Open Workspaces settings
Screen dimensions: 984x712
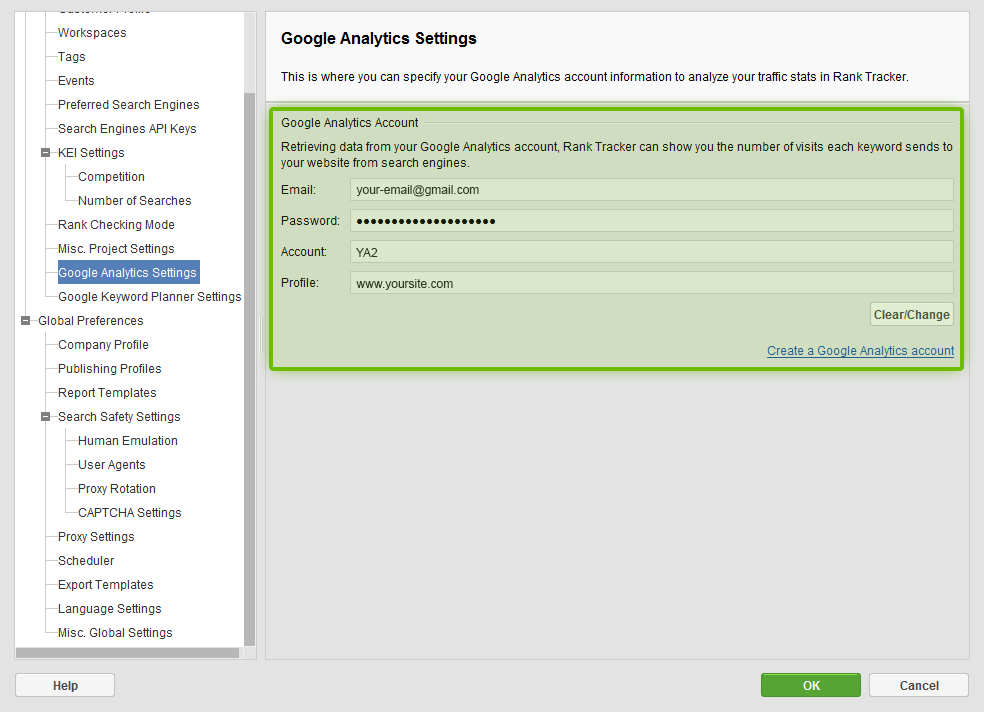(x=92, y=33)
